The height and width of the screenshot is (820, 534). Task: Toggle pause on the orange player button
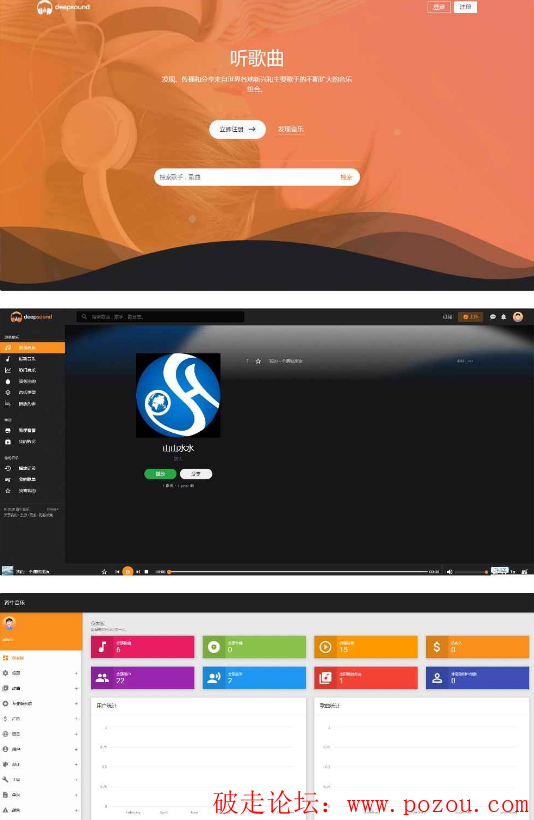(x=128, y=572)
